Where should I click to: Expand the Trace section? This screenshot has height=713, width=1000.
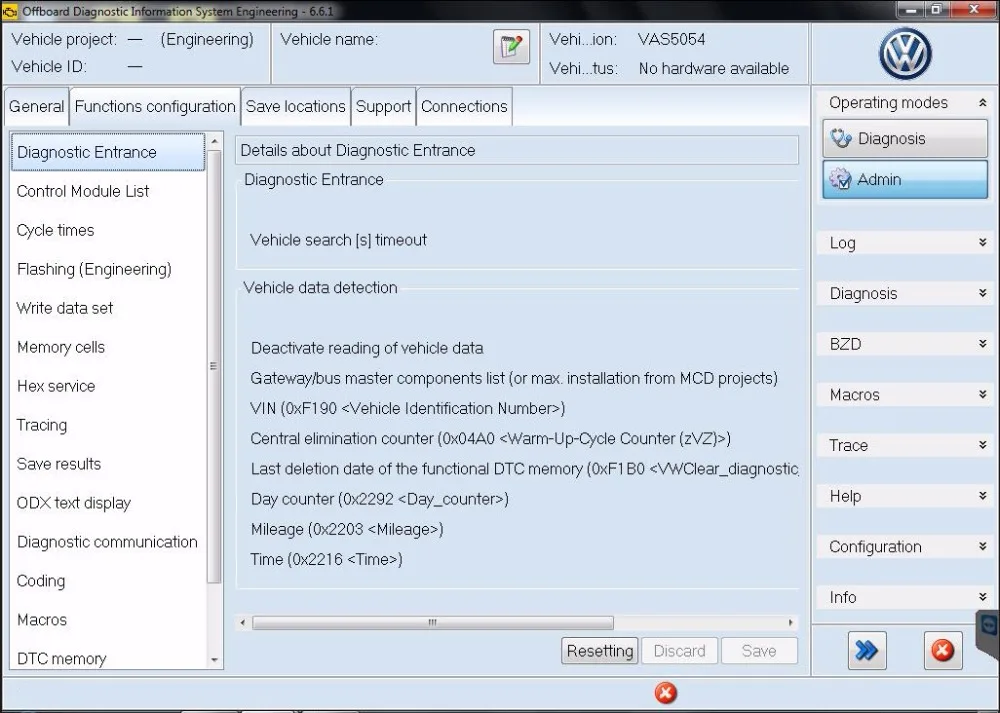(x=982, y=445)
